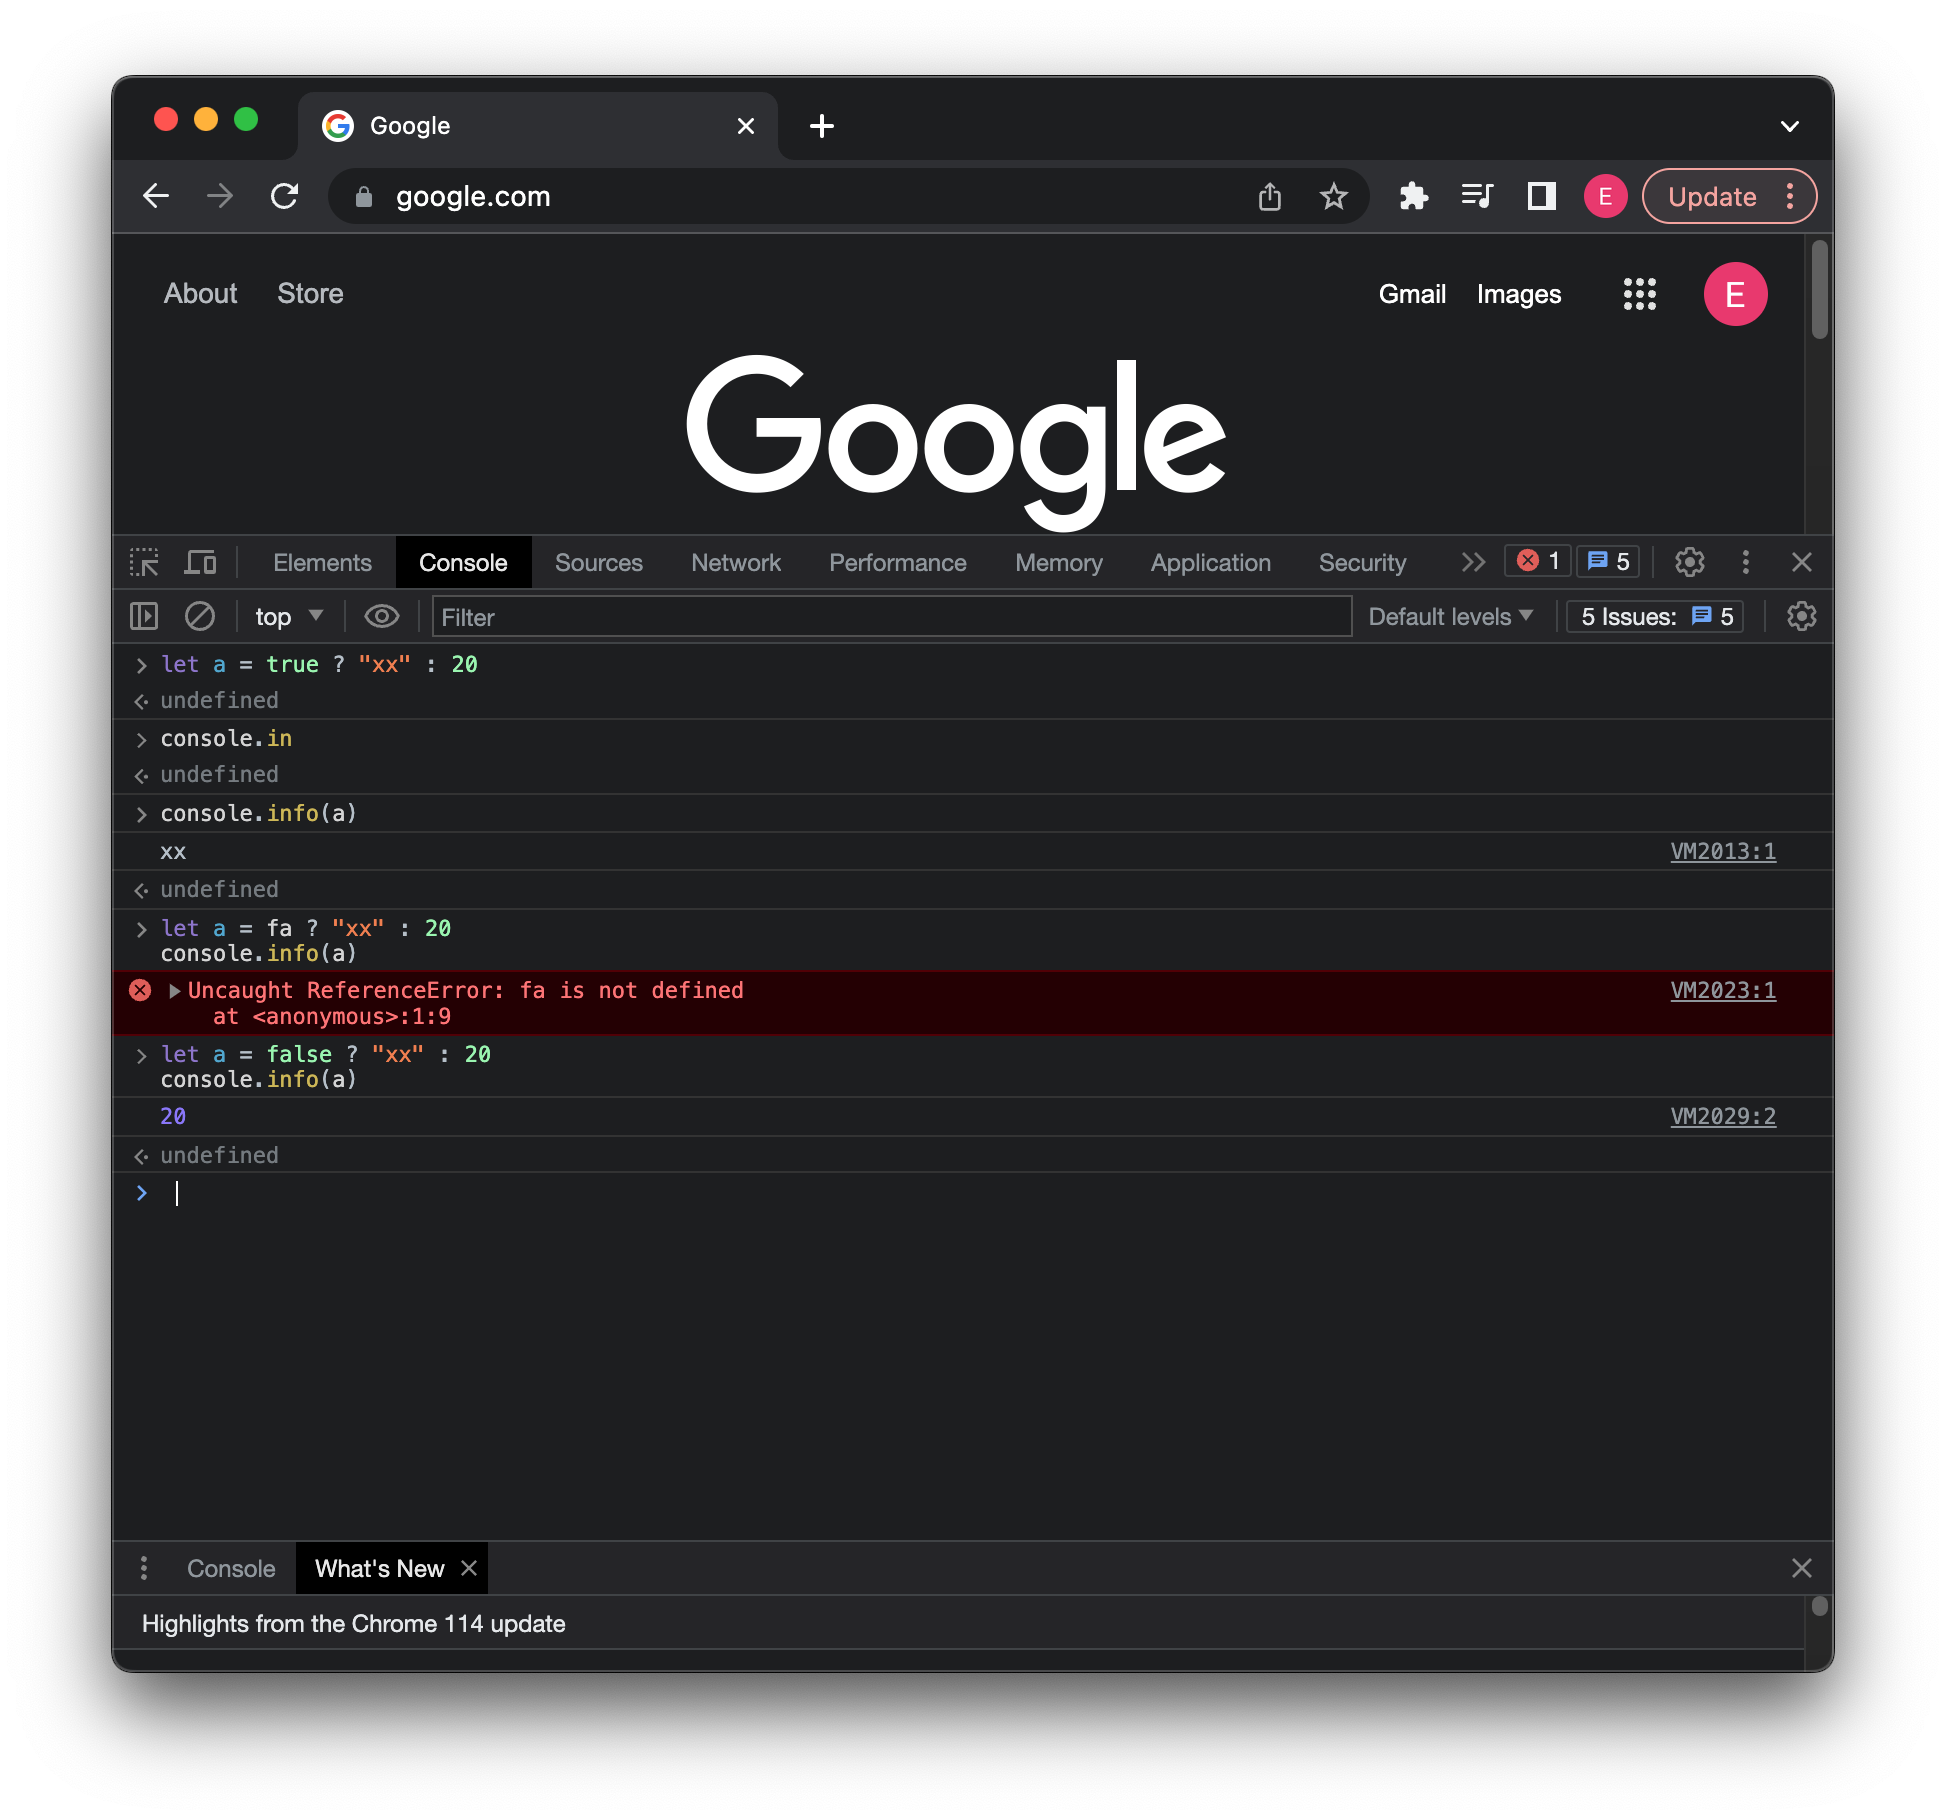
Task: Activate the inspect element picker
Action: (144, 562)
